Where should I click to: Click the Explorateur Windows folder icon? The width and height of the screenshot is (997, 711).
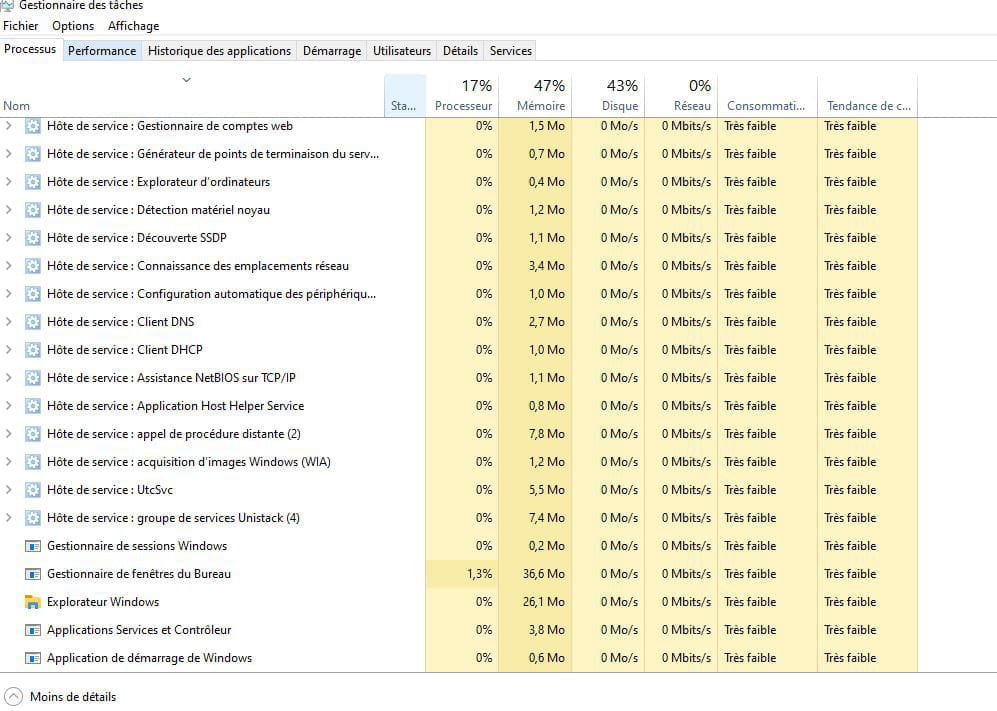32,602
